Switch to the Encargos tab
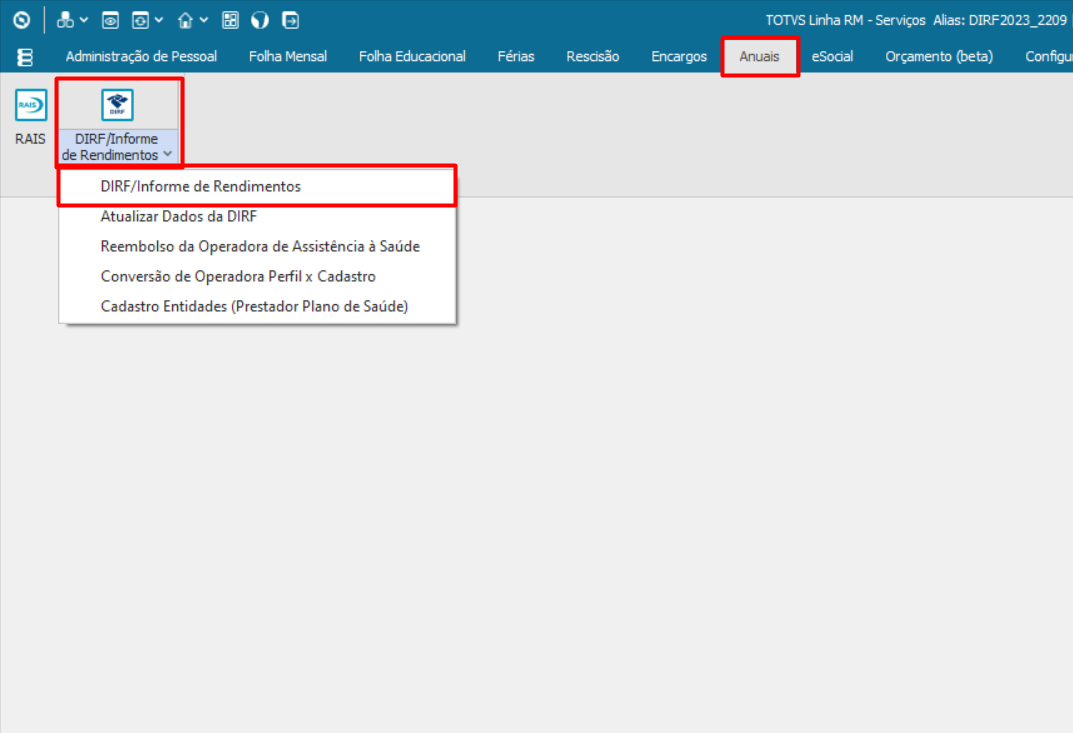The width and height of the screenshot is (1073, 733). coord(679,57)
